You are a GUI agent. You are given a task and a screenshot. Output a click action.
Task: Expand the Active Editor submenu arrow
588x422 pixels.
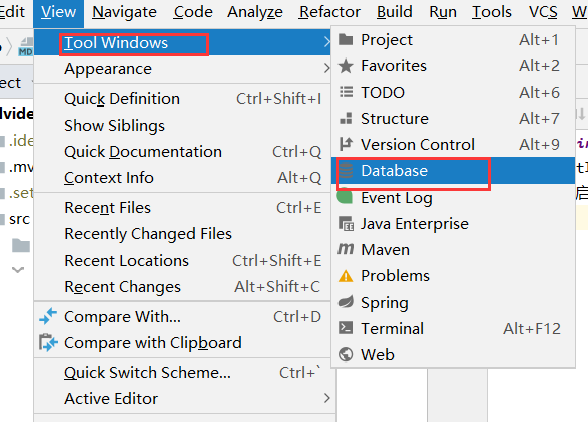point(327,398)
